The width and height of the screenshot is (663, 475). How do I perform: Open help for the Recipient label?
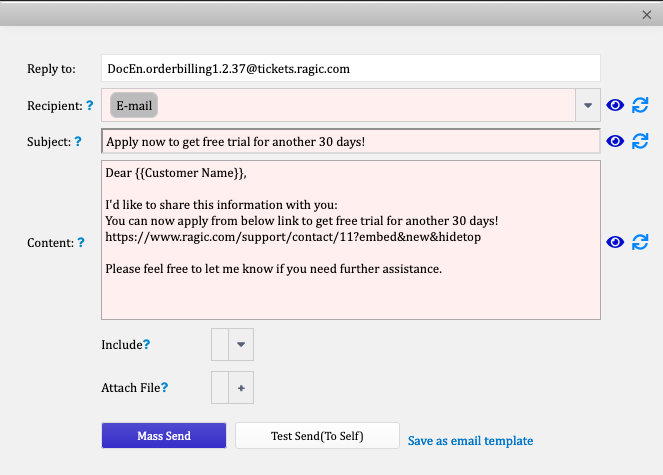(x=90, y=105)
